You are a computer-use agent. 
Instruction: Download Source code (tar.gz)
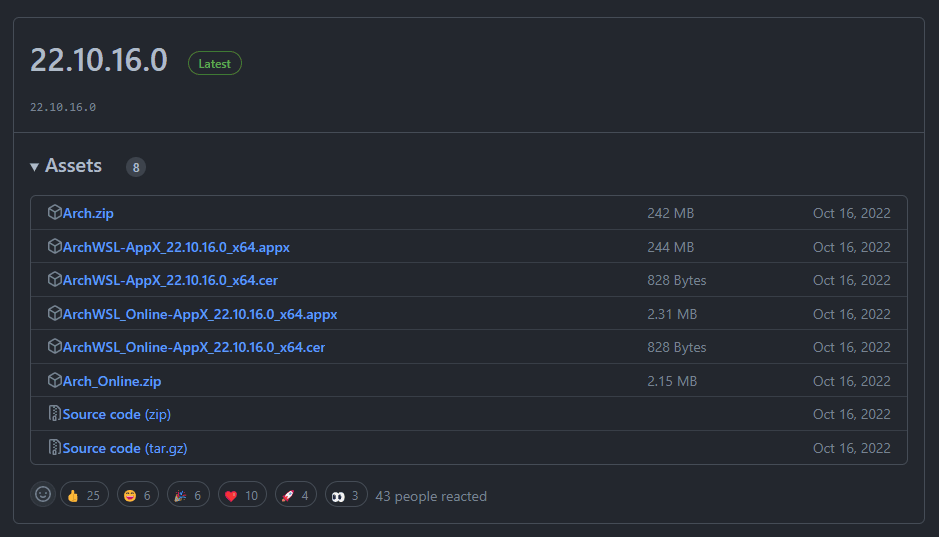[x=125, y=448]
